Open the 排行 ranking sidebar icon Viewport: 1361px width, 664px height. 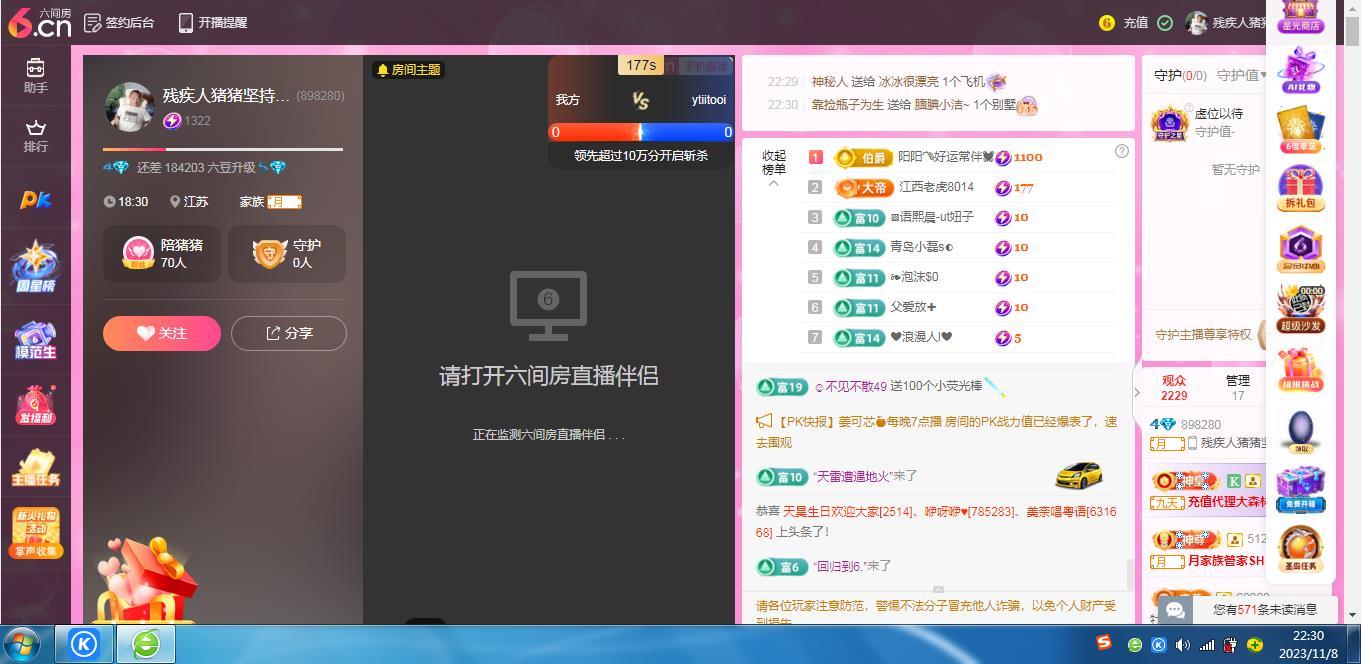pyautogui.click(x=36, y=136)
